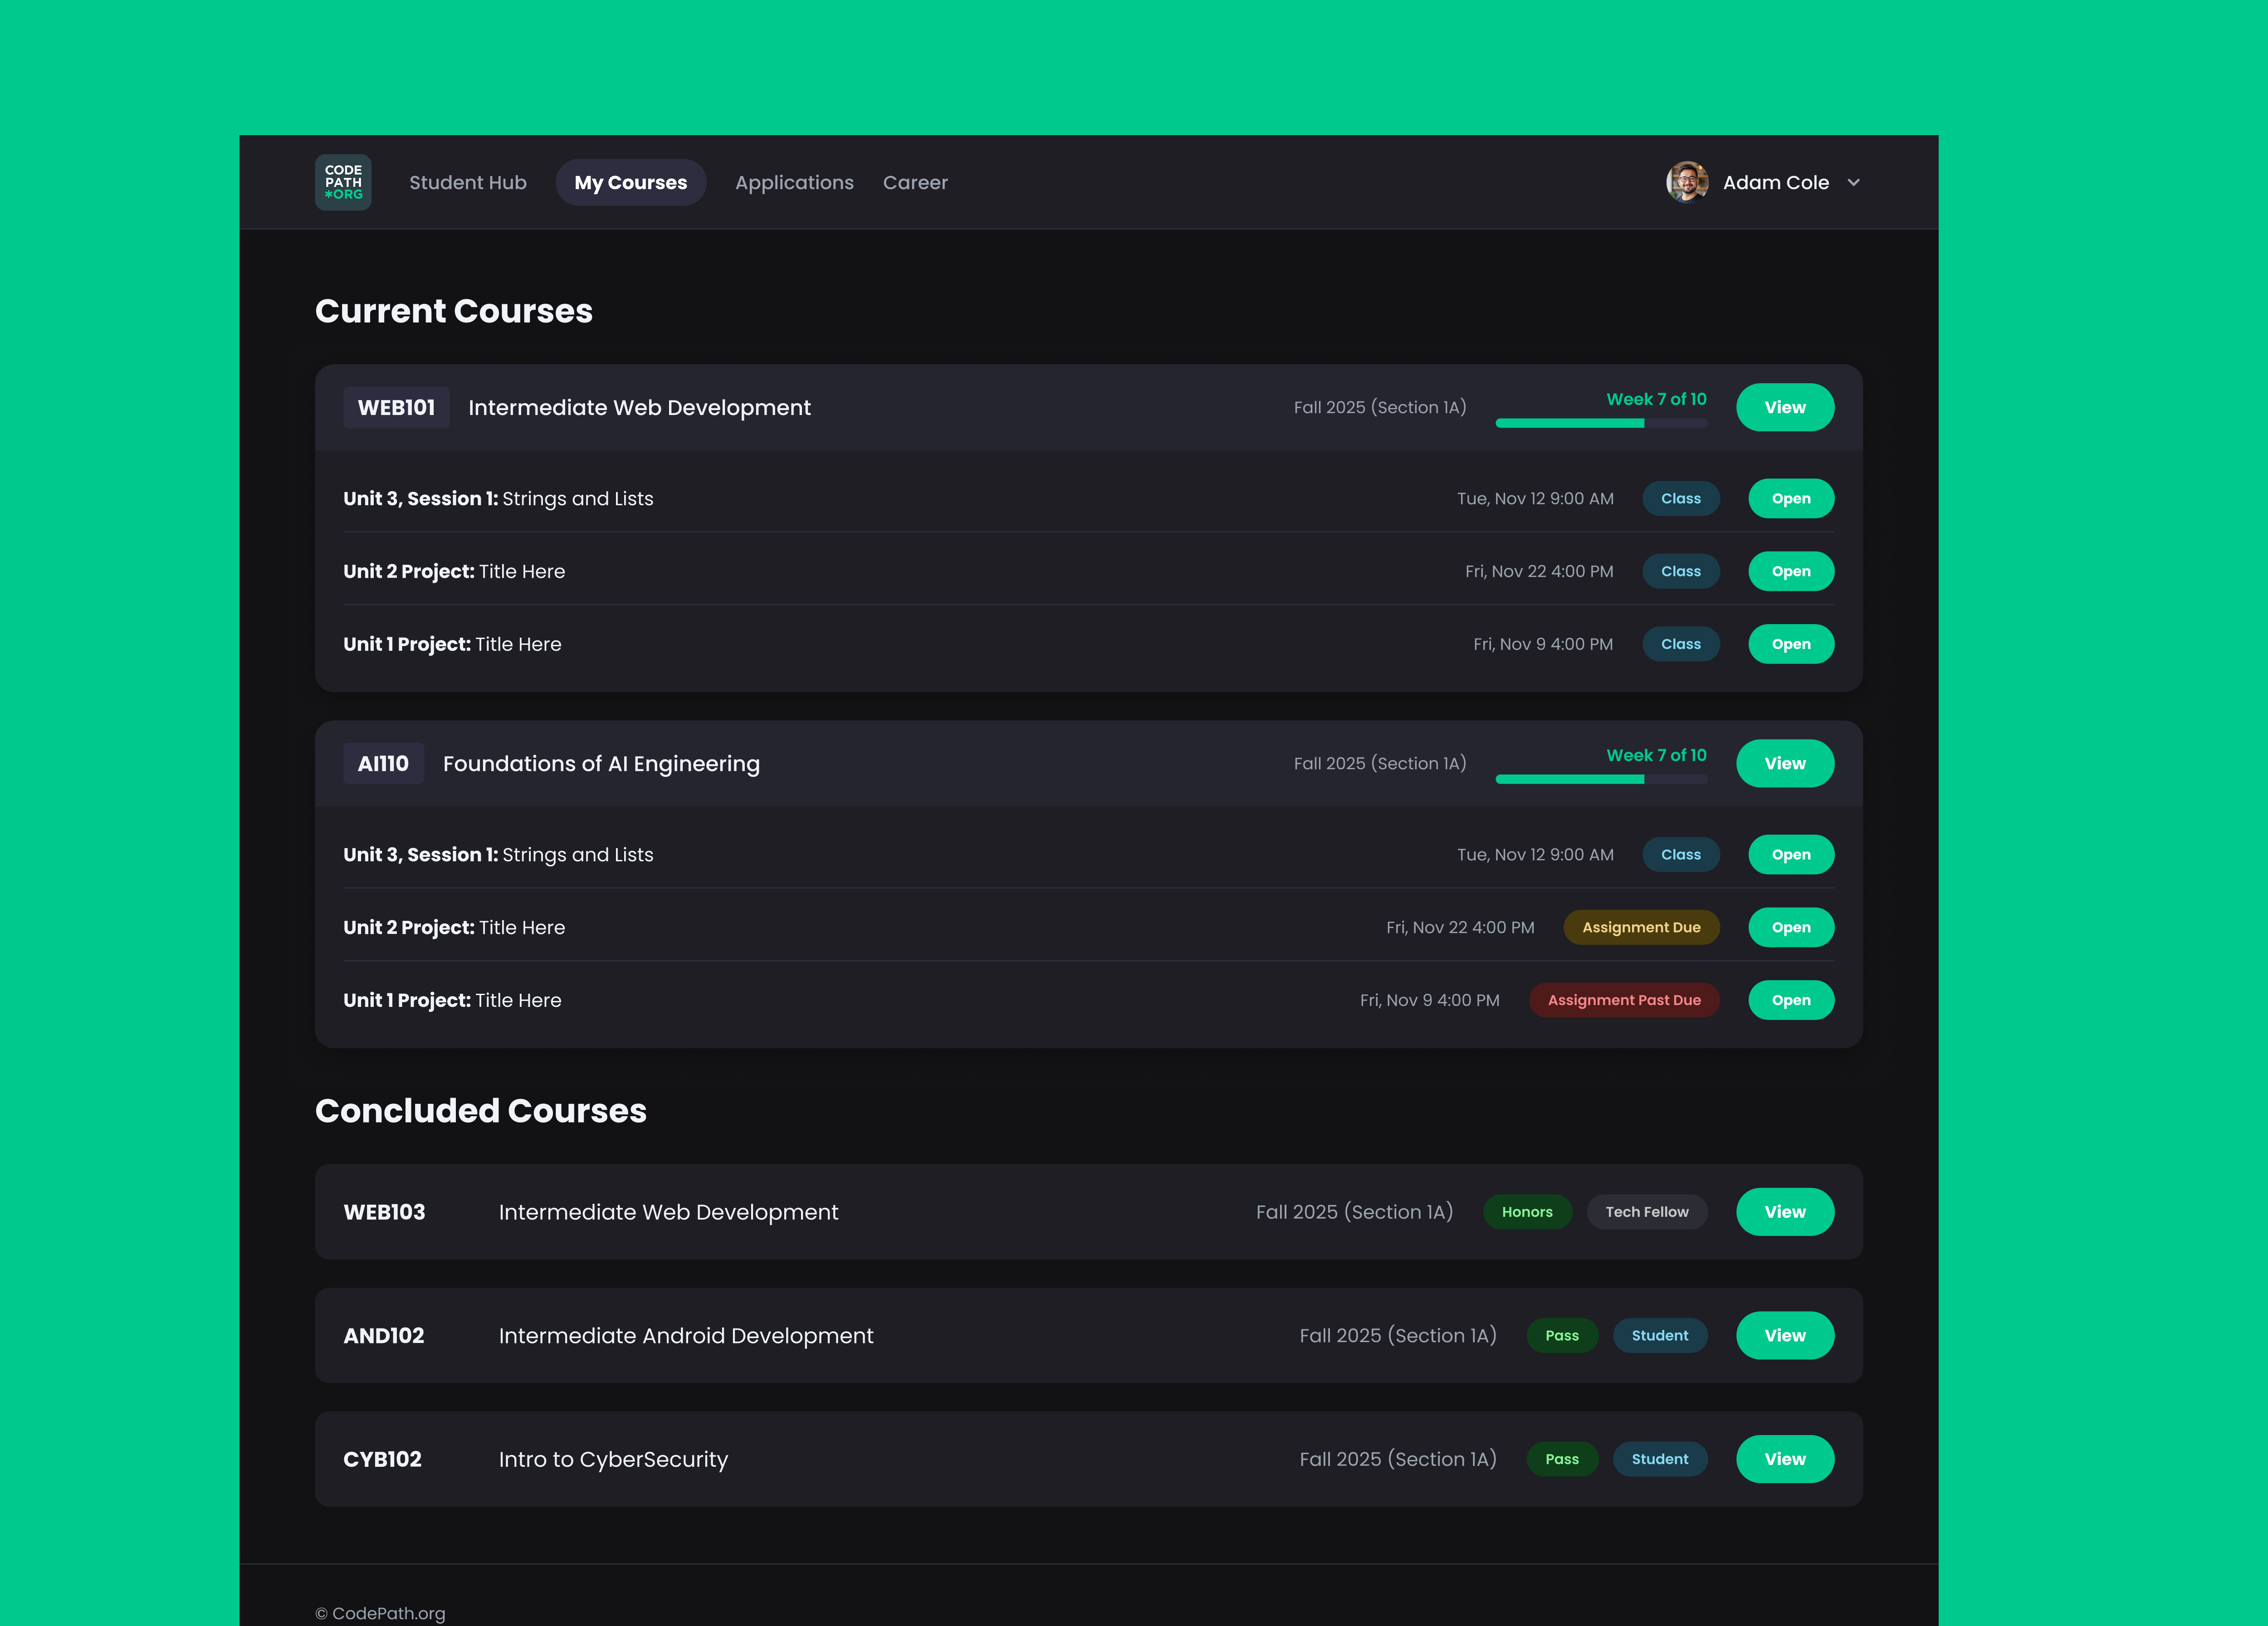Click the Student badge on CYB102
The height and width of the screenshot is (1626, 2268).
click(1660, 1459)
